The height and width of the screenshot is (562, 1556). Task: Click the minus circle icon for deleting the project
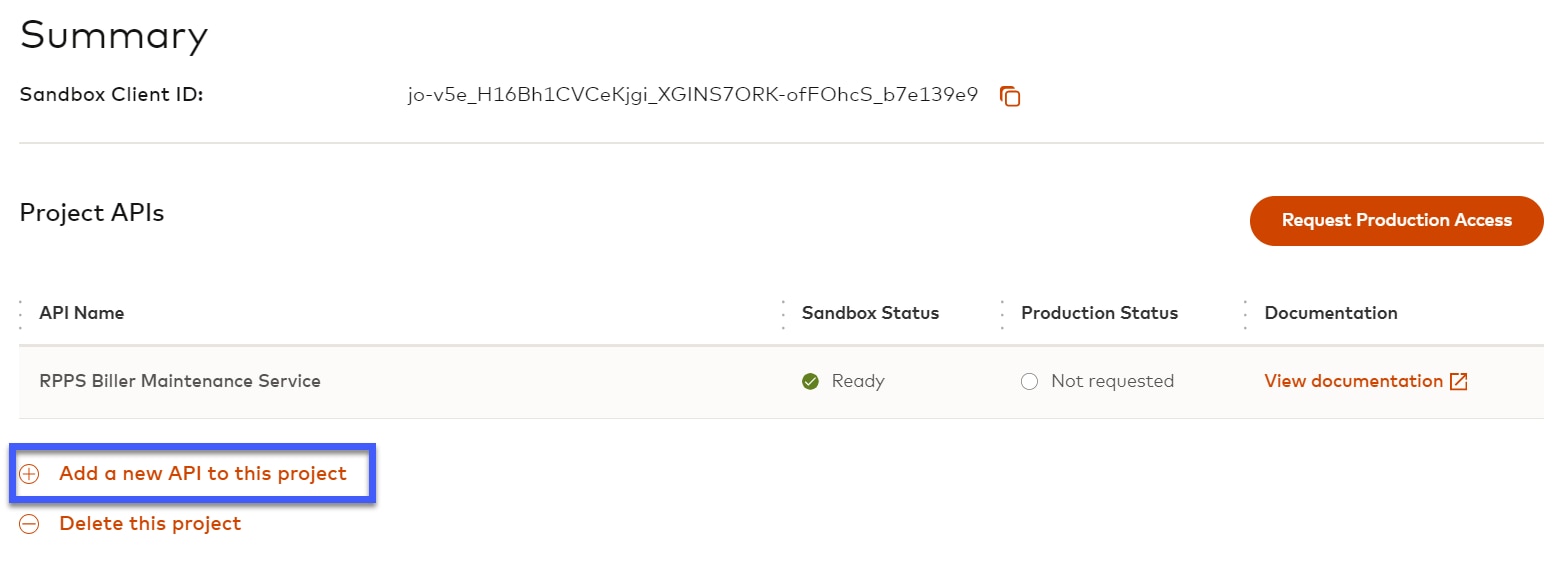30,524
